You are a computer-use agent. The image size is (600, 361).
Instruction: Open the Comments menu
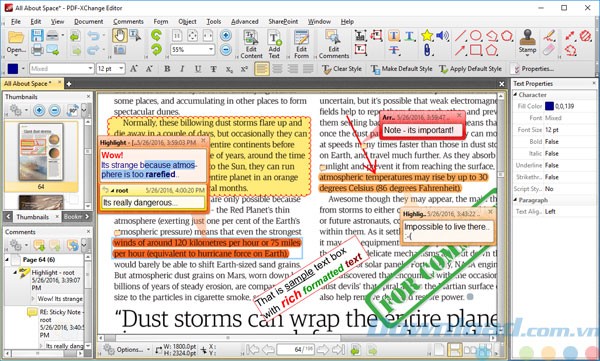[x=128, y=21]
